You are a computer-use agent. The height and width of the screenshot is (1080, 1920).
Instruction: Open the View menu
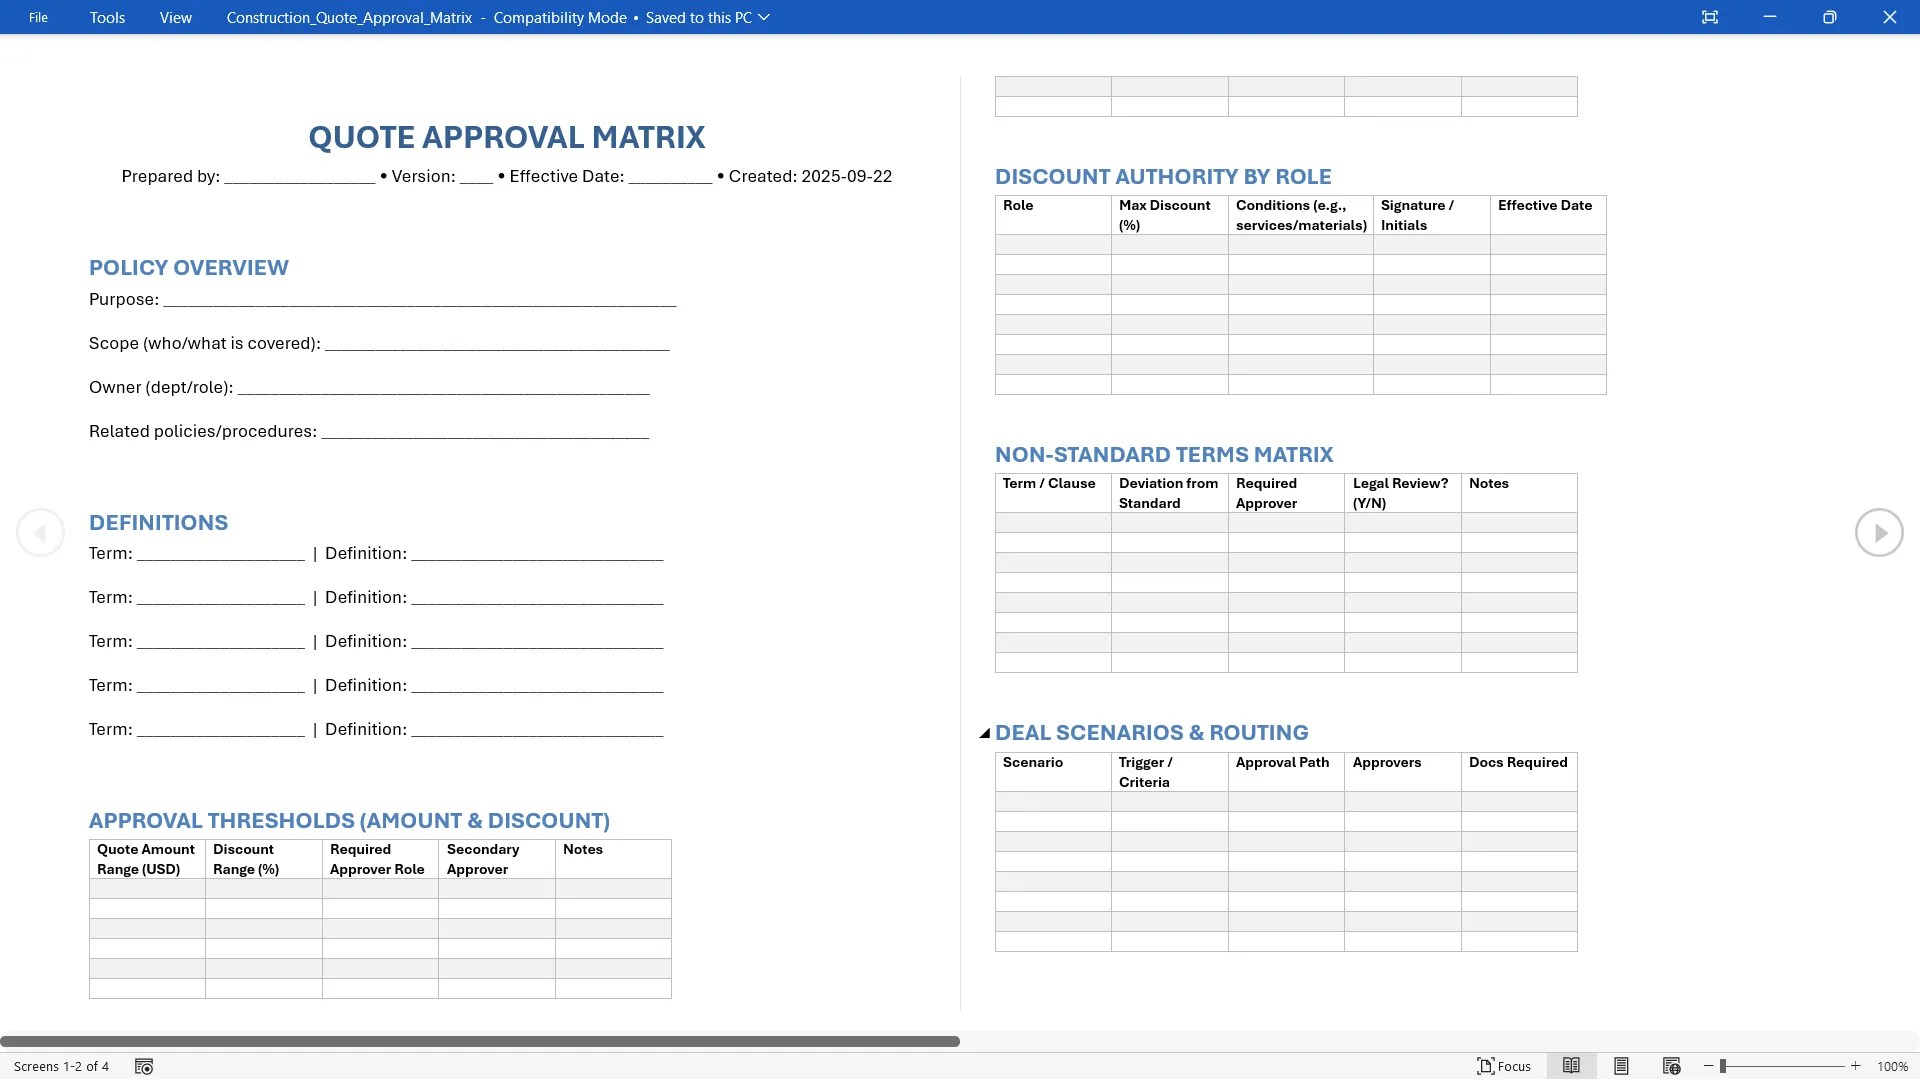point(175,17)
